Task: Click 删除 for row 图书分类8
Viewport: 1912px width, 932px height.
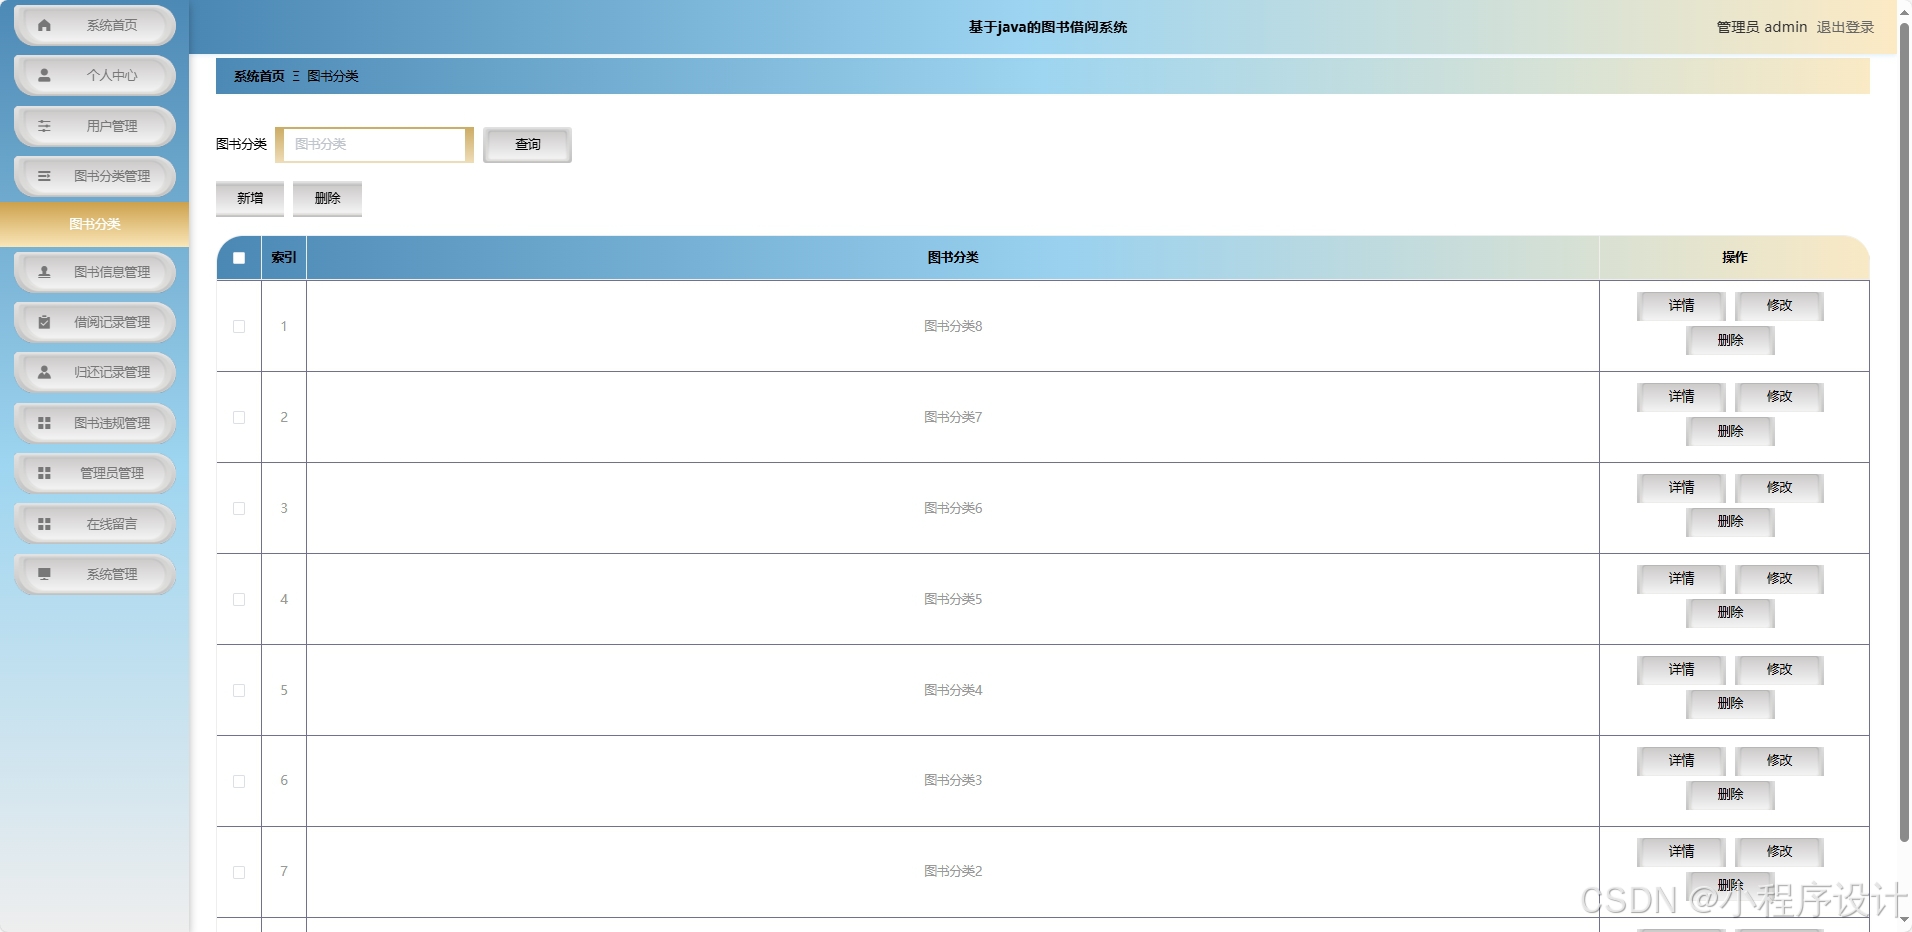Action: click(x=1730, y=341)
